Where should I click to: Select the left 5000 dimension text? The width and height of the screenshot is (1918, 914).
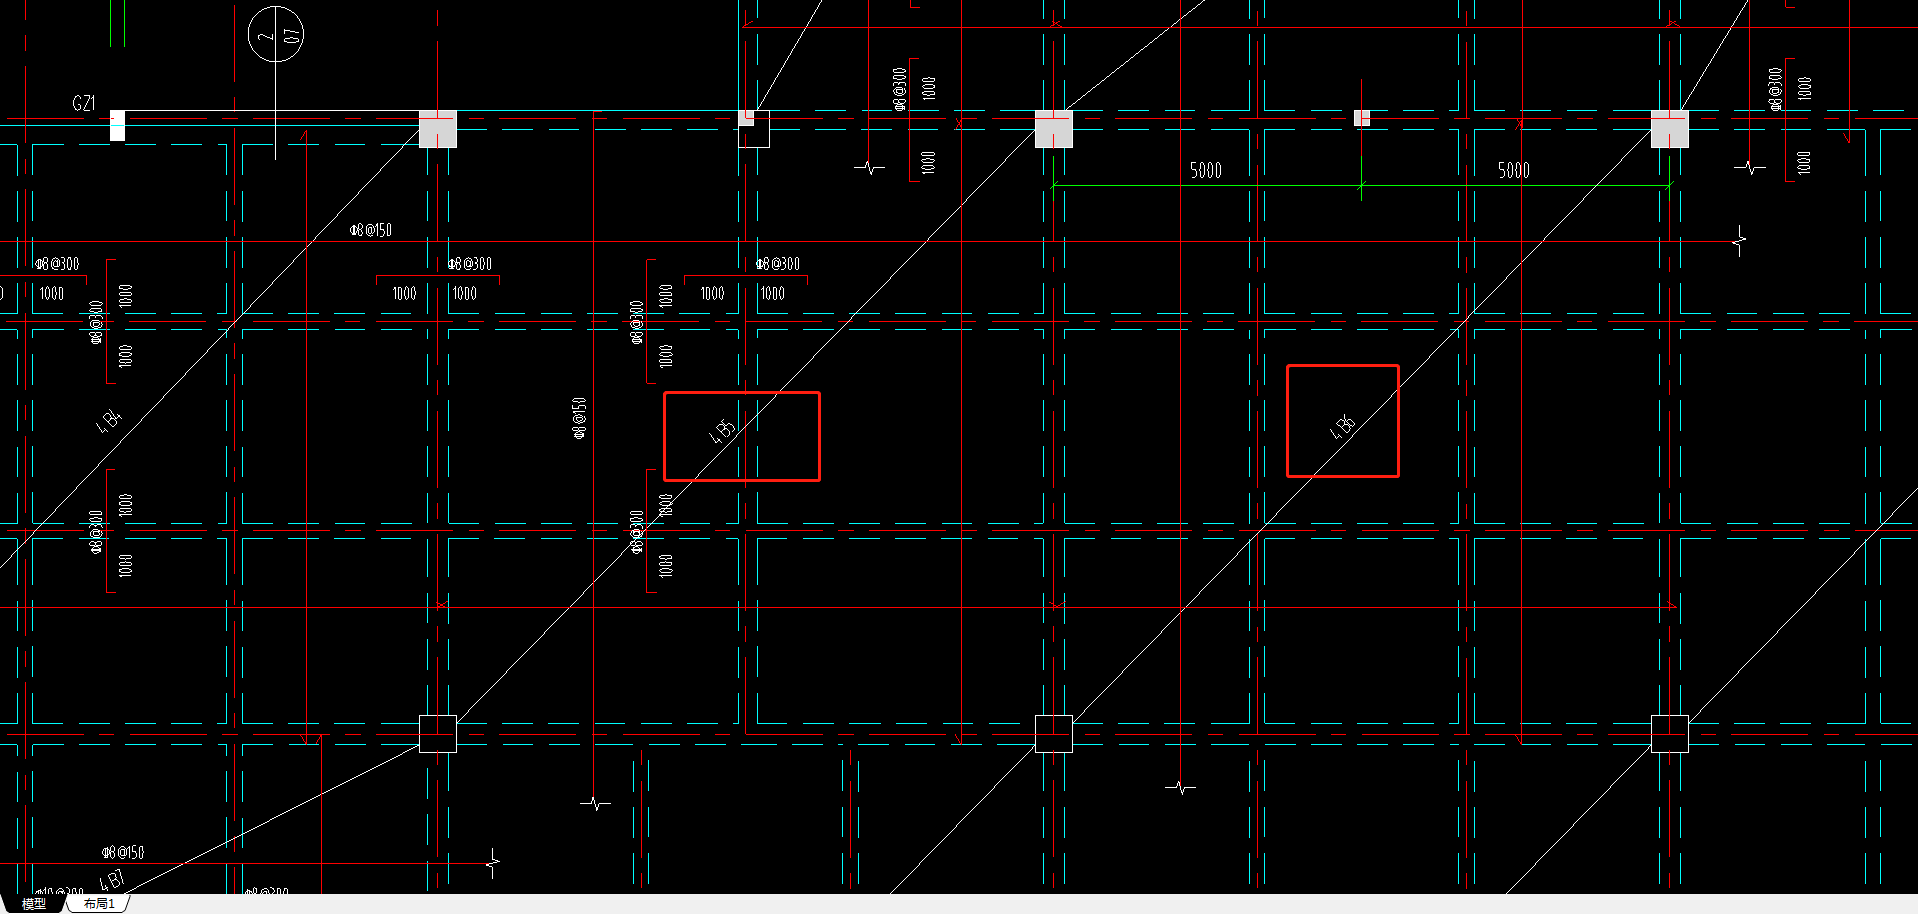pyautogui.click(x=1206, y=170)
